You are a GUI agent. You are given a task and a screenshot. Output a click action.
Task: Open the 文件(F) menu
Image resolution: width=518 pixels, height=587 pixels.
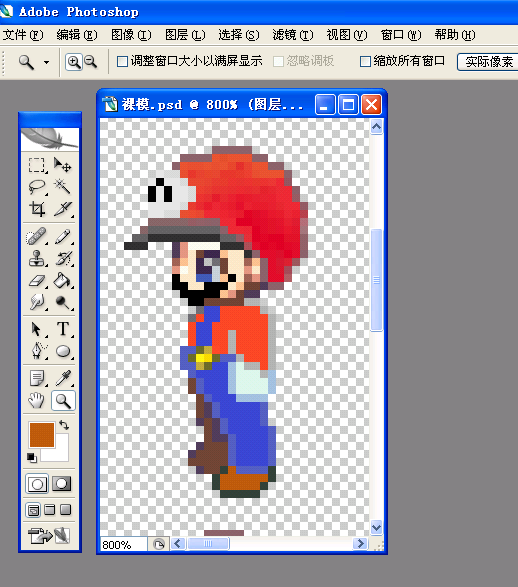[23, 35]
